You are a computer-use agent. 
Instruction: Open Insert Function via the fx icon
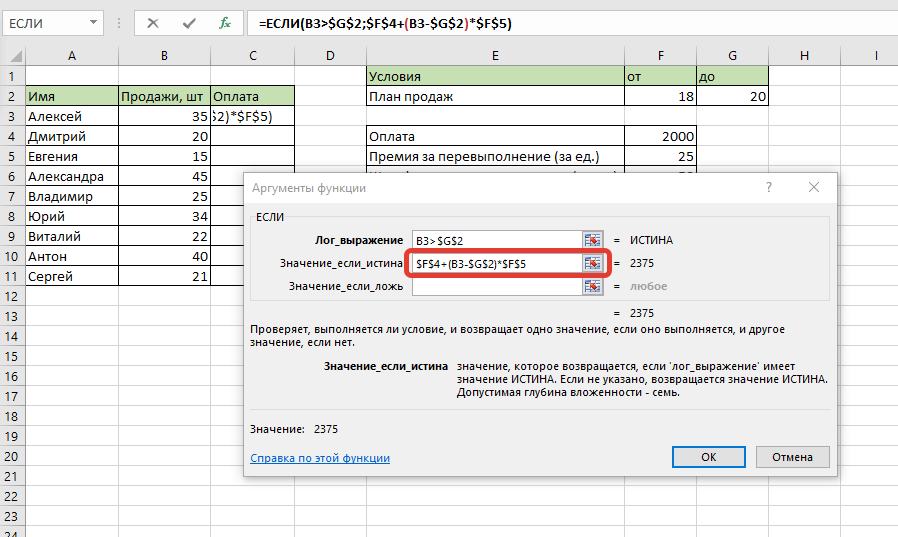tap(224, 23)
